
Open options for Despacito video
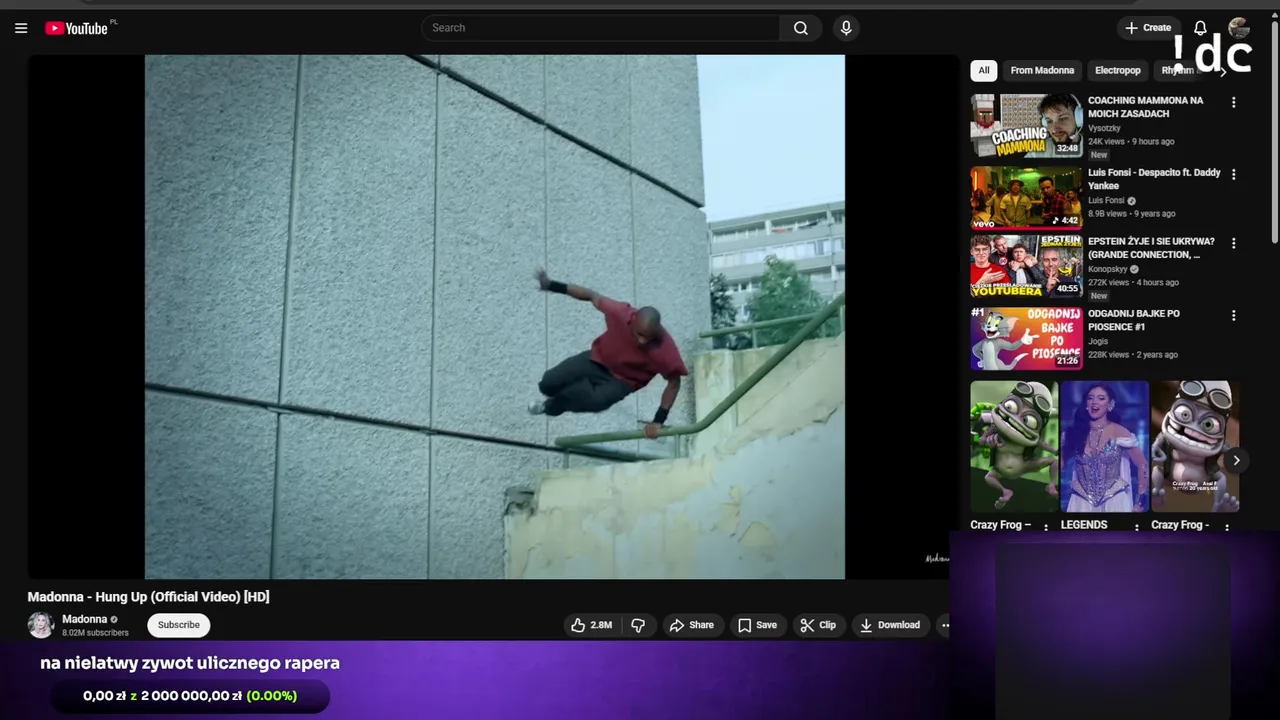(1233, 174)
